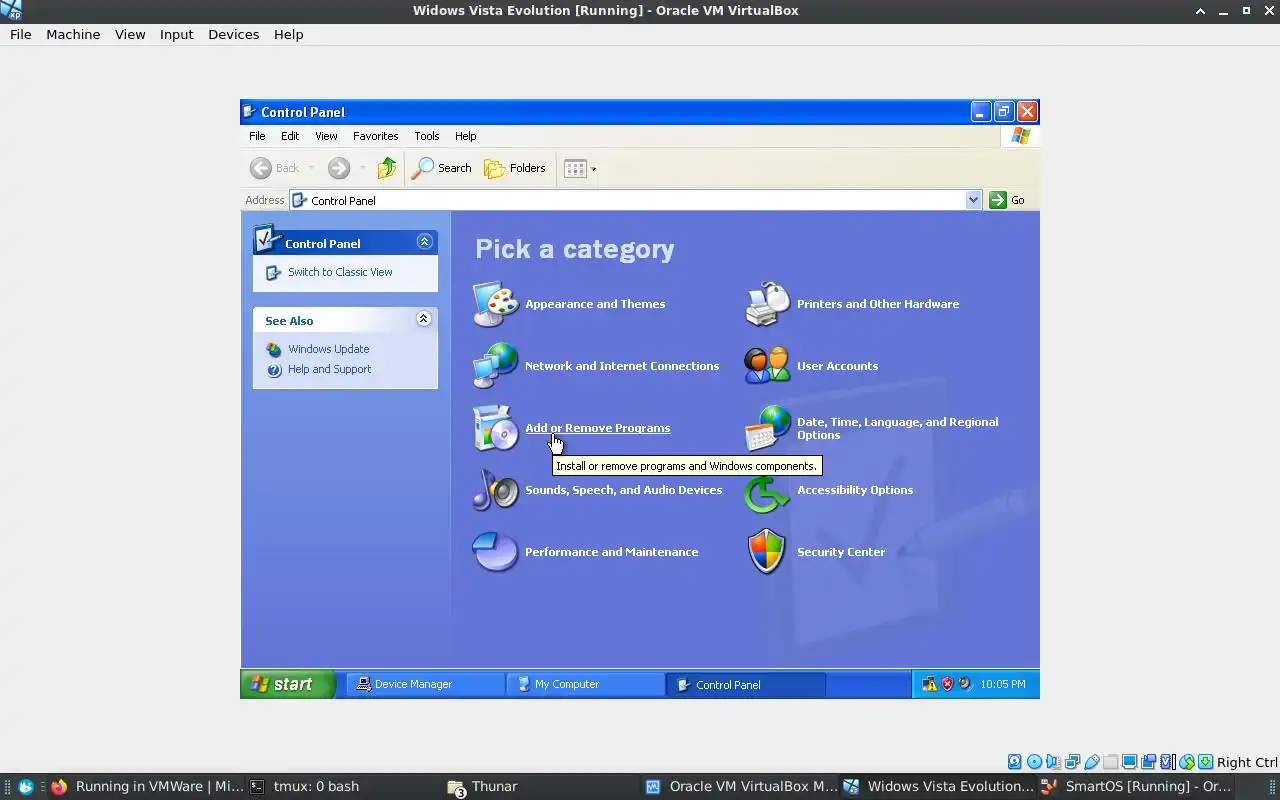Viewport: 1280px width, 800px height.
Task: Open the Tools menu
Action: click(427, 136)
